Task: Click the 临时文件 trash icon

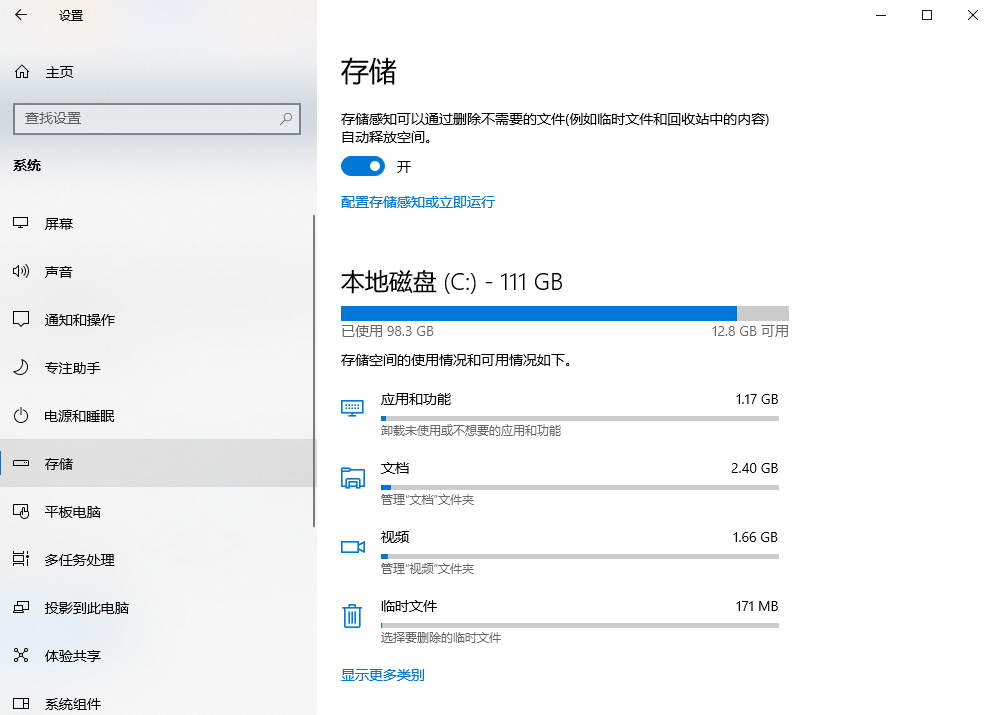Action: click(x=352, y=616)
